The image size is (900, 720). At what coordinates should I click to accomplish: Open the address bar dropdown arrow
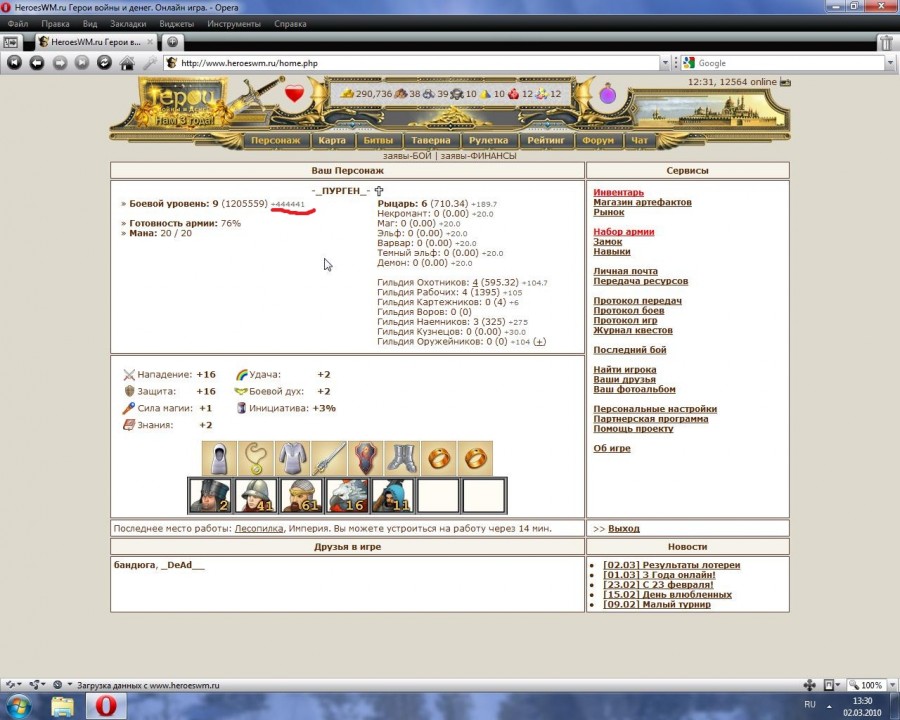coord(665,63)
